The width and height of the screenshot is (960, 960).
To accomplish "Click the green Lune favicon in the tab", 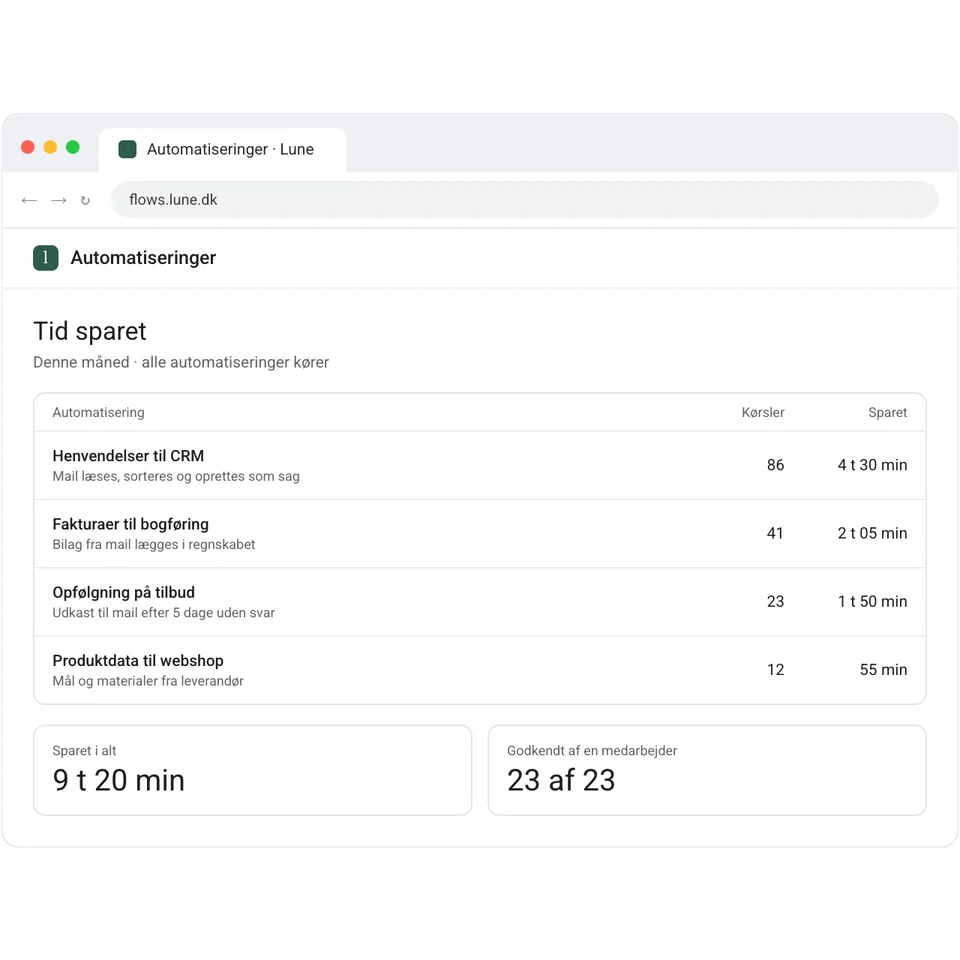I will pos(127,149).
